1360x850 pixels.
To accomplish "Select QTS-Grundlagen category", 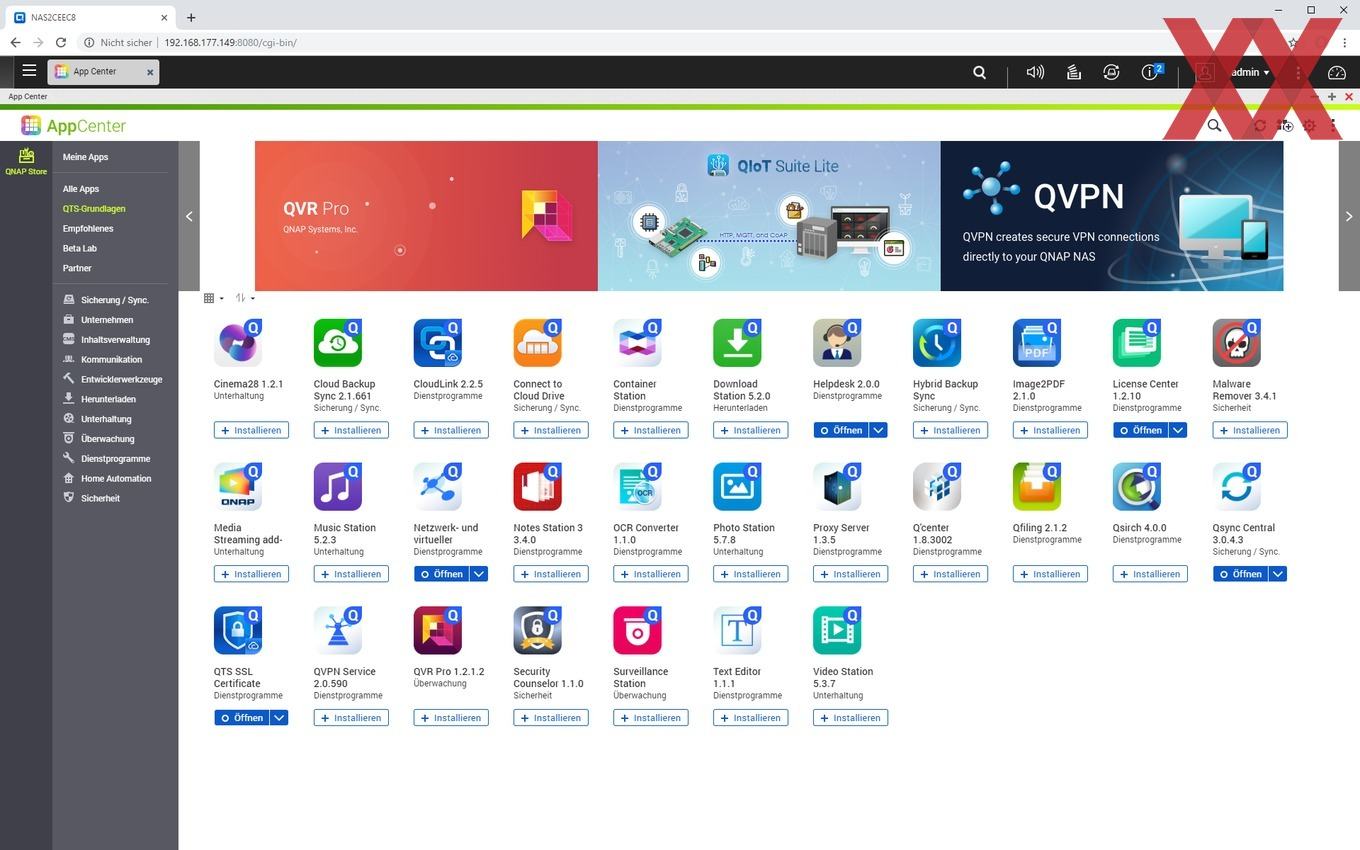I will click(94, 209).
